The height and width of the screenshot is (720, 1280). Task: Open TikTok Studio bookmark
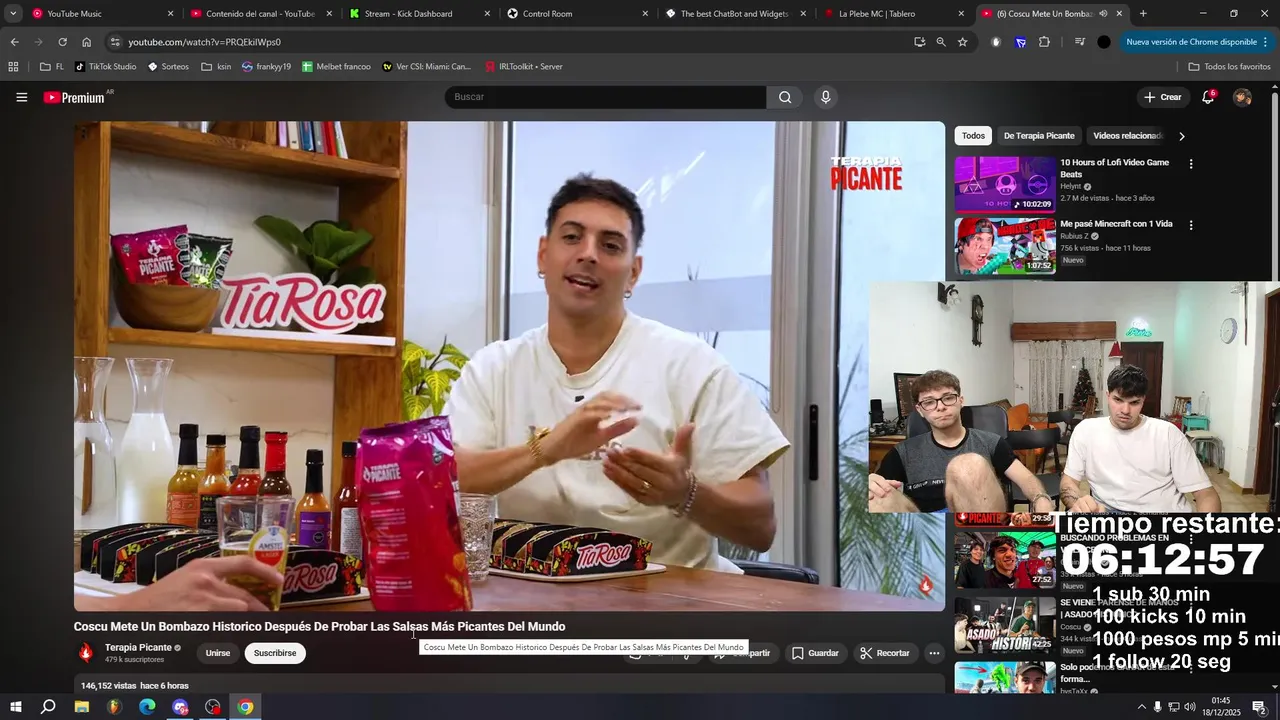(105, 66)
